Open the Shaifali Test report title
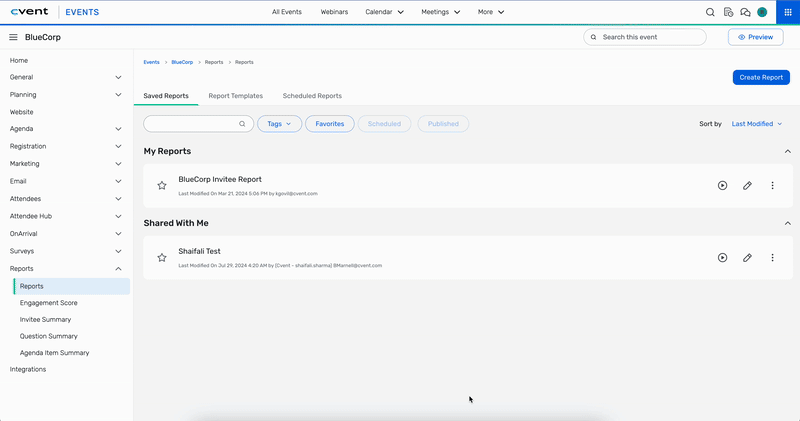The image size is (800, 421). tap(199, 252)
